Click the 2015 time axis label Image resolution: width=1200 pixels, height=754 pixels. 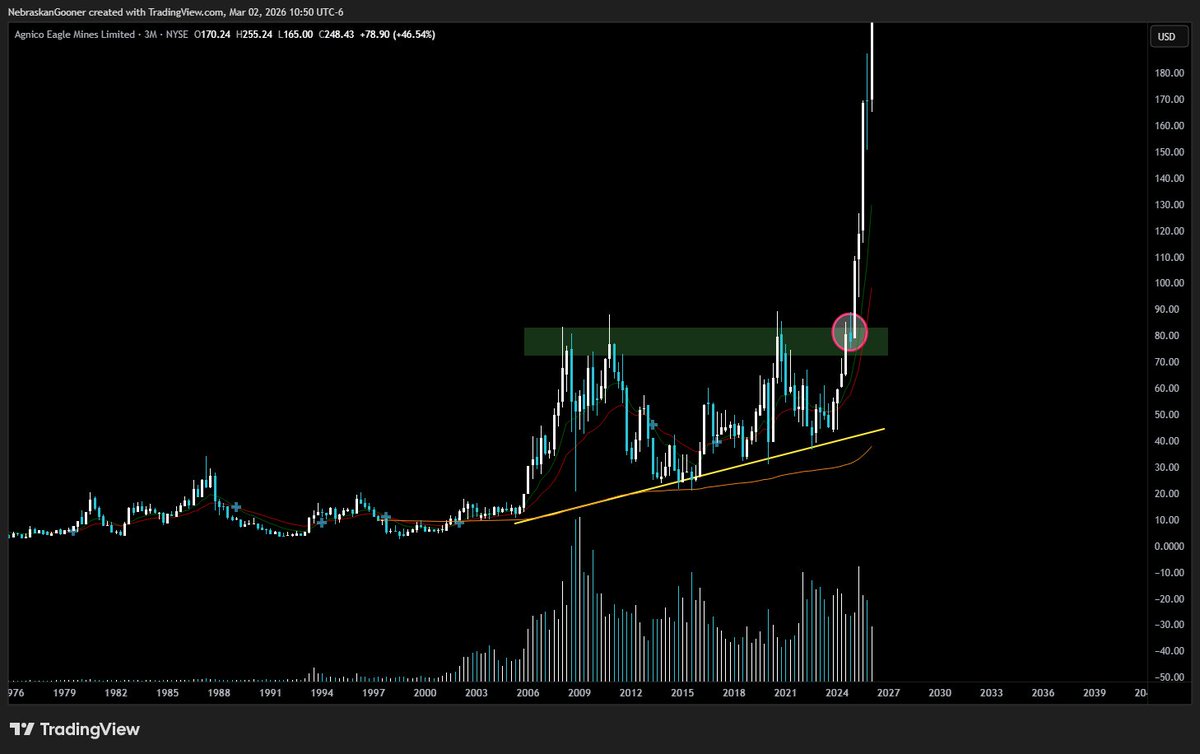tap(682, 692)
